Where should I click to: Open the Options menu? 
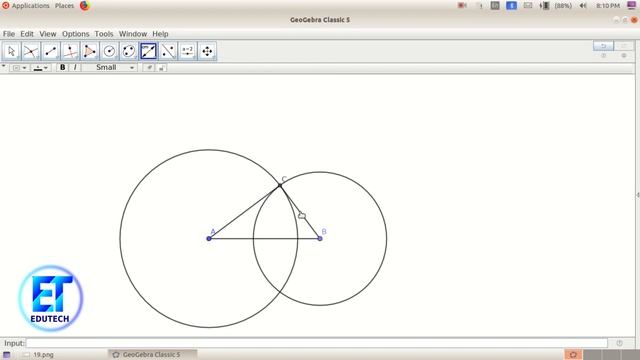(76, 34)
